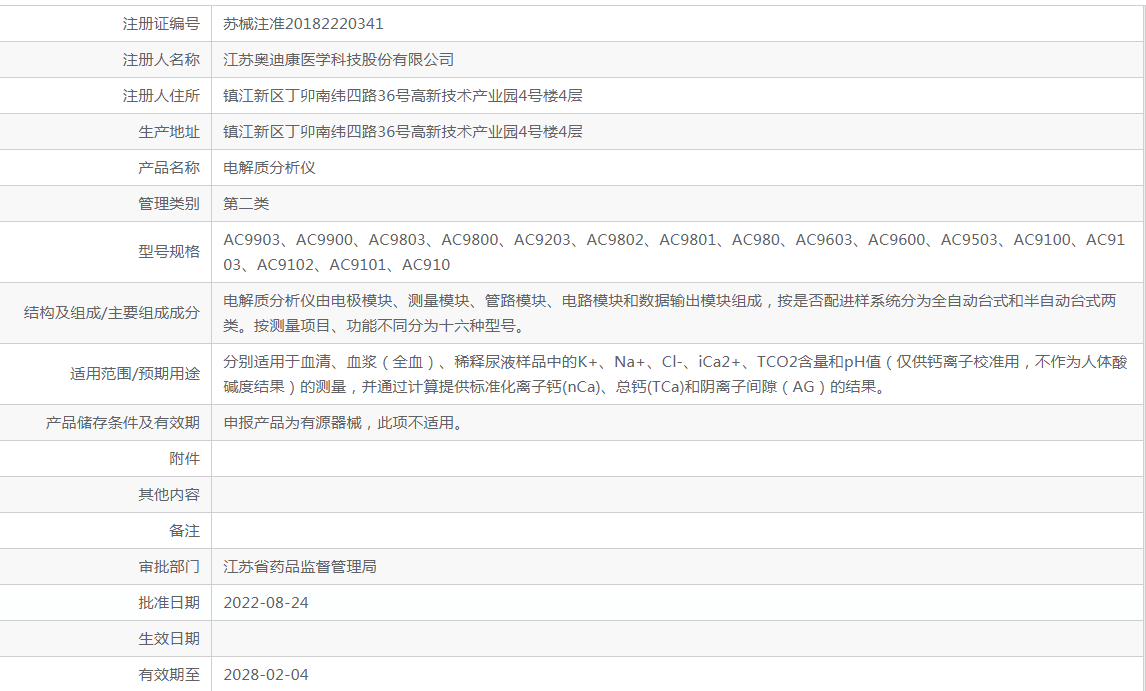Click the label 附件

point(184,458)
